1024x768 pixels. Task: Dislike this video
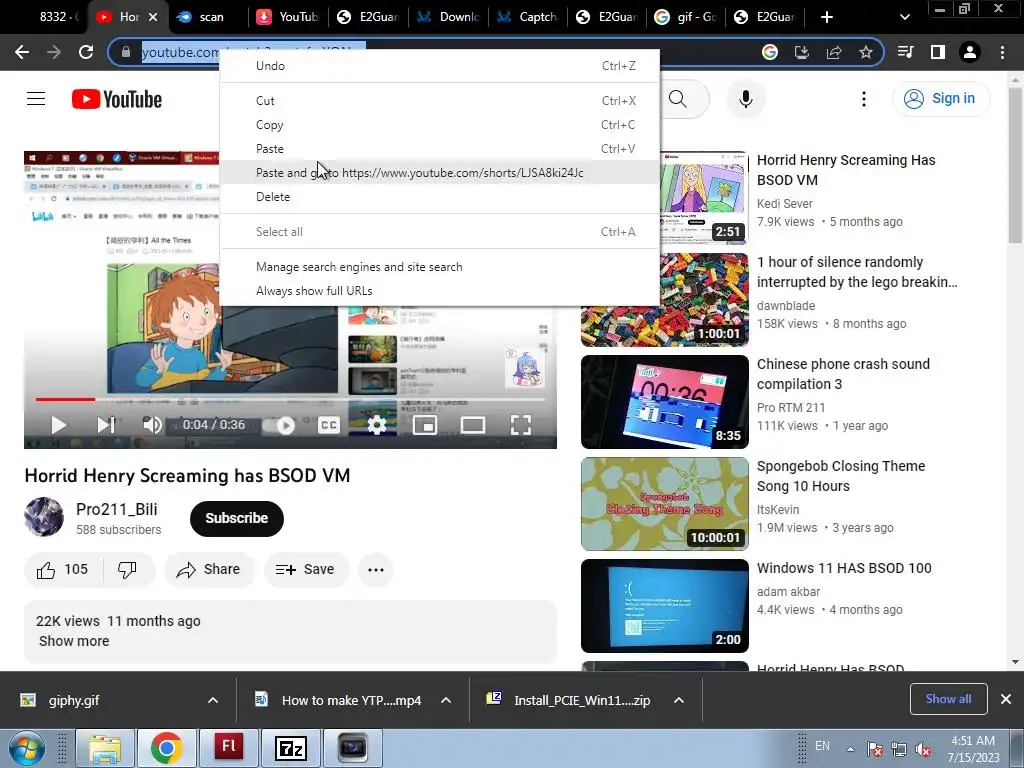(x=127, y=569)
